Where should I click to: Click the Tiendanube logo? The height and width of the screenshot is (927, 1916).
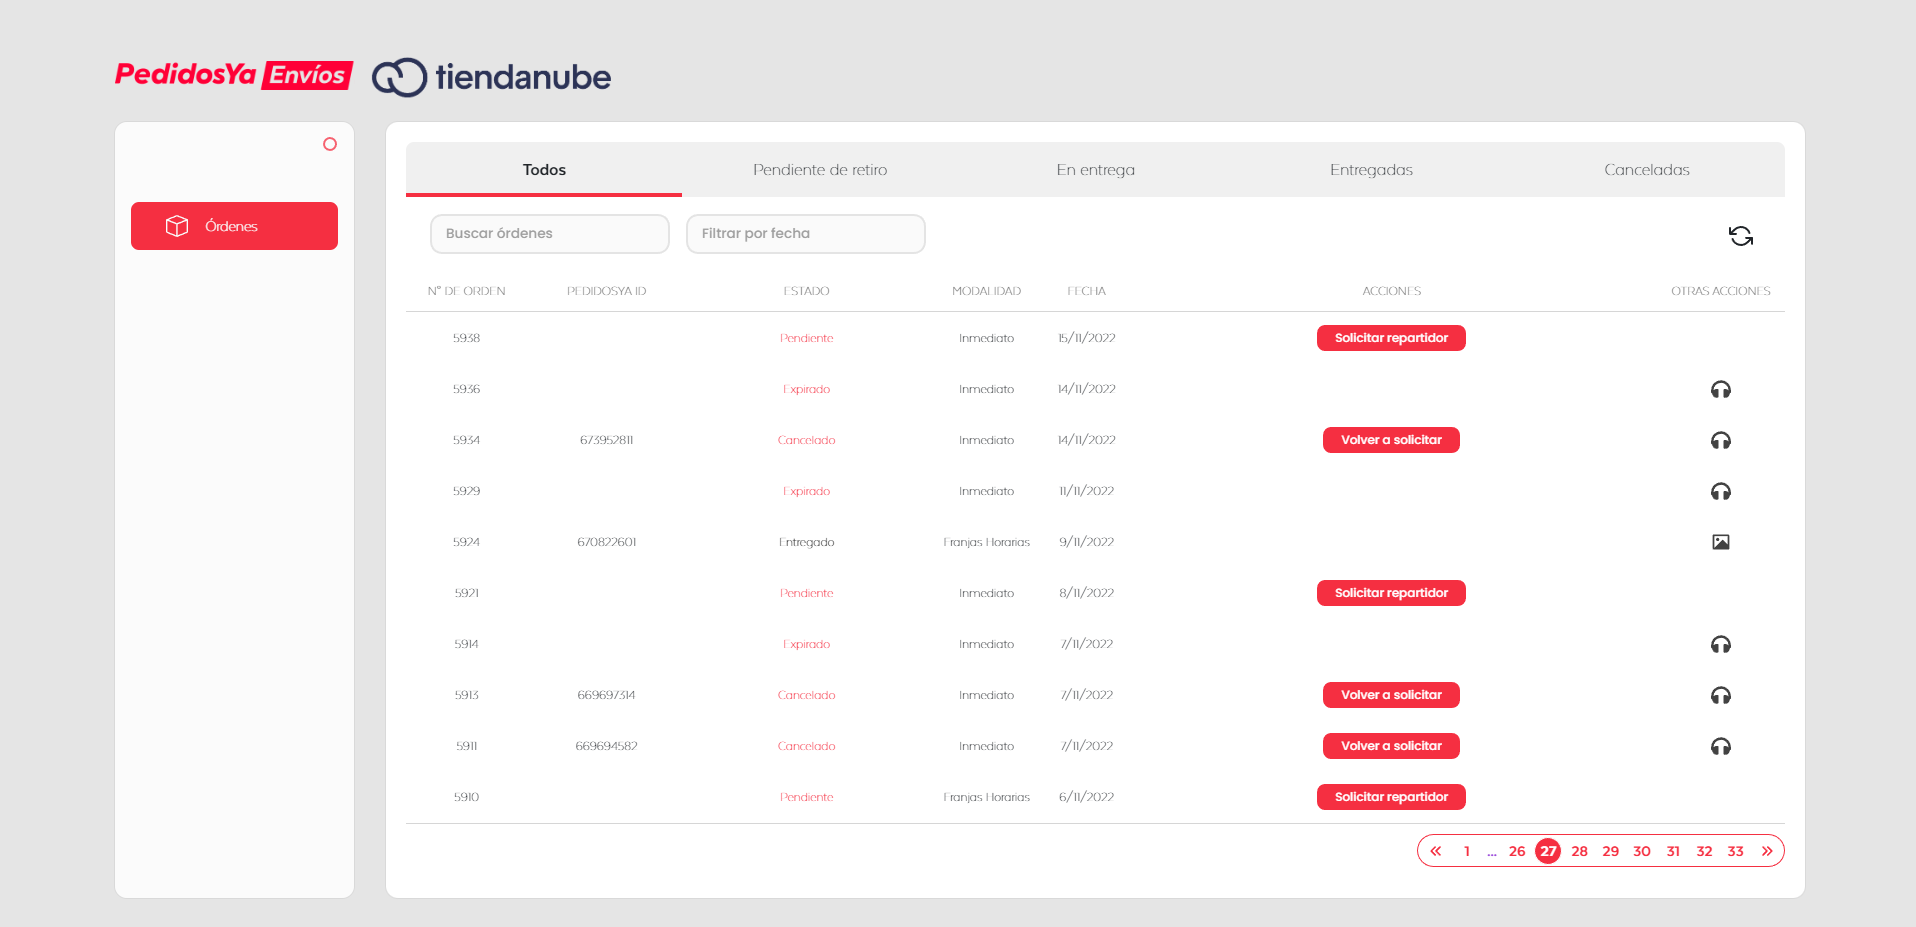(x=491, y=77)
